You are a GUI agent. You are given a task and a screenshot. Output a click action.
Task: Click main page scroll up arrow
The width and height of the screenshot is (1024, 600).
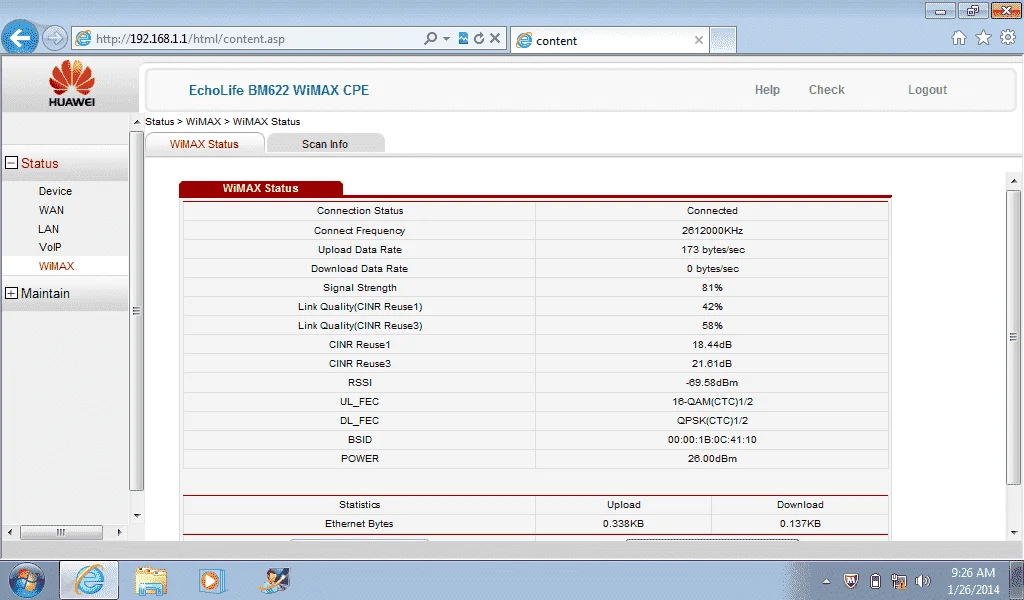(1014, 181)
